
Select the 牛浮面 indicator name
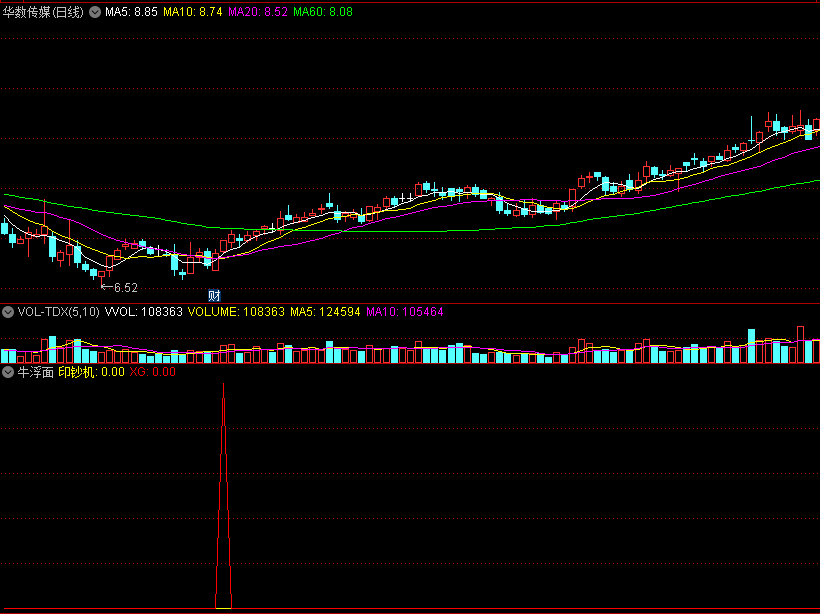[x=36, y=372]
